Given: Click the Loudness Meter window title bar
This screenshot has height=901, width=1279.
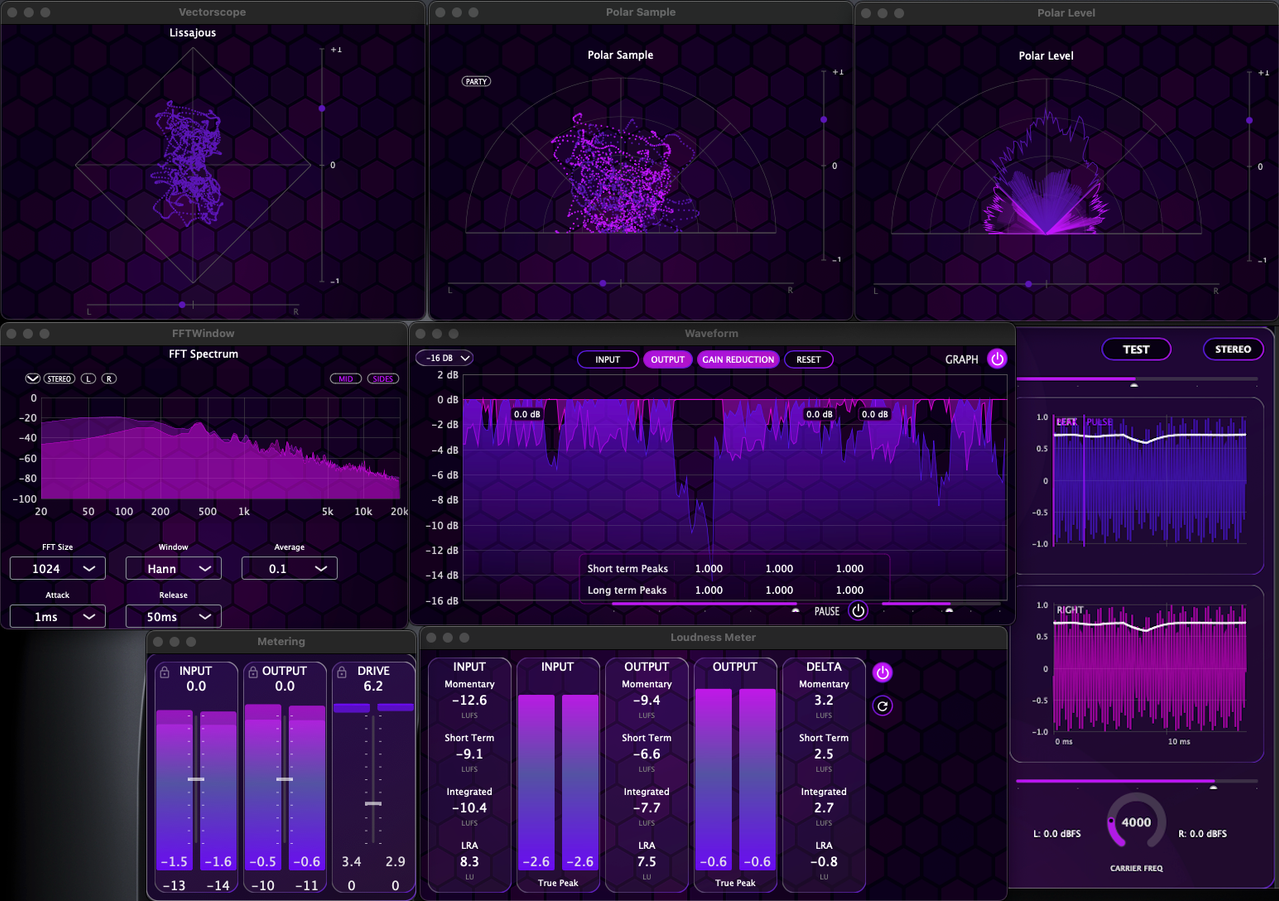Looking at the screenshot, I should (x=713, y=637).
